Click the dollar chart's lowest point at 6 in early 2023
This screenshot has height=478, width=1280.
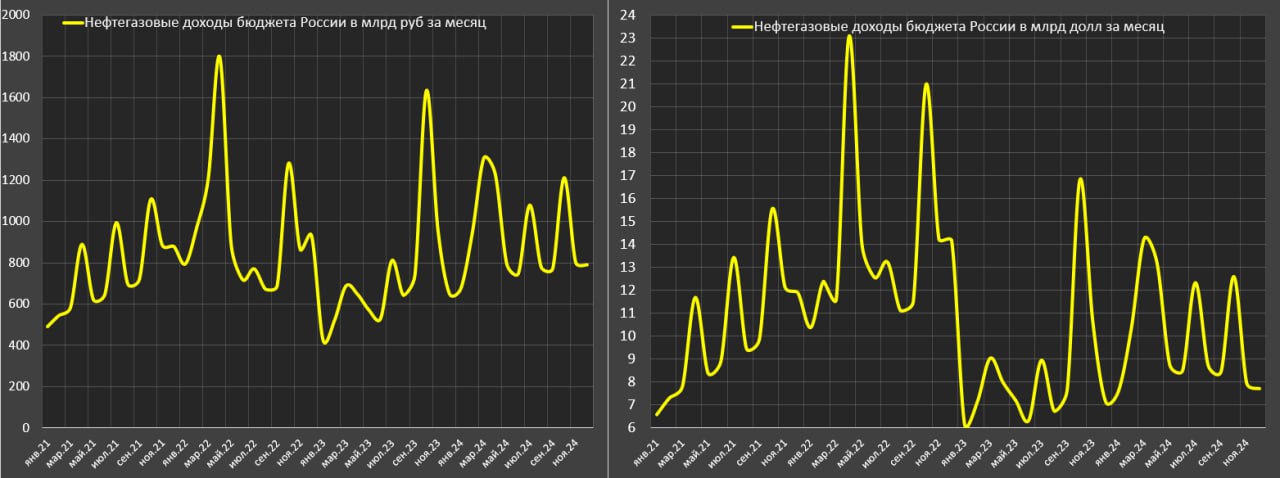[x=966, y=427]
